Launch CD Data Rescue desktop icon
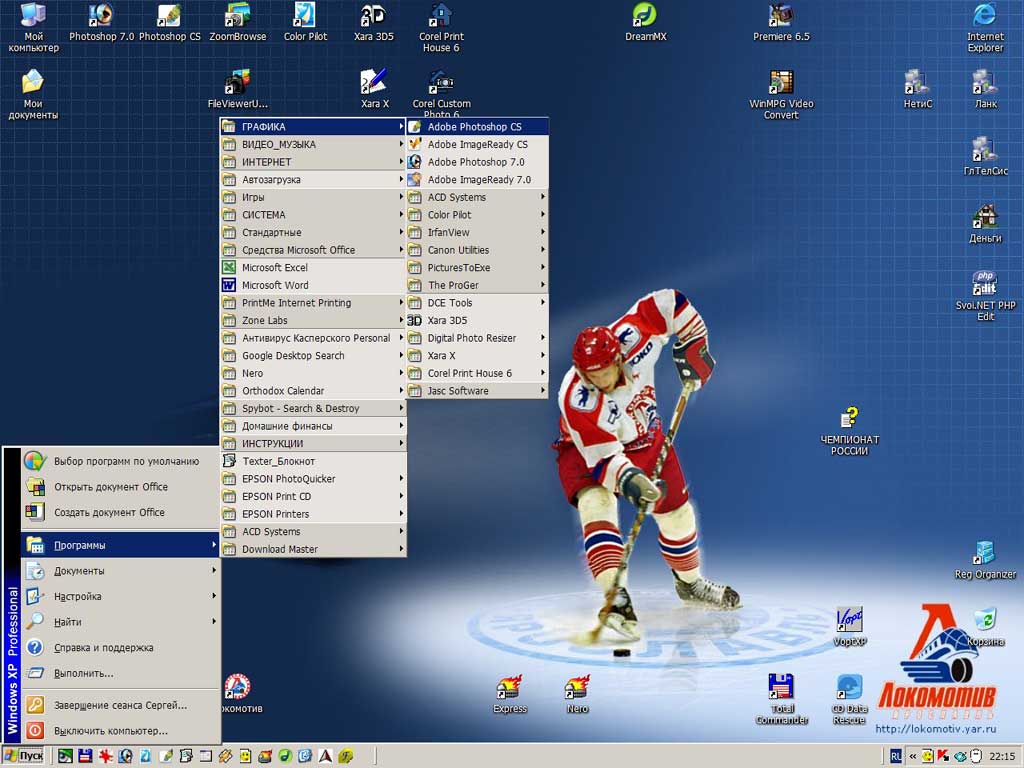 [x=849, y=699]
